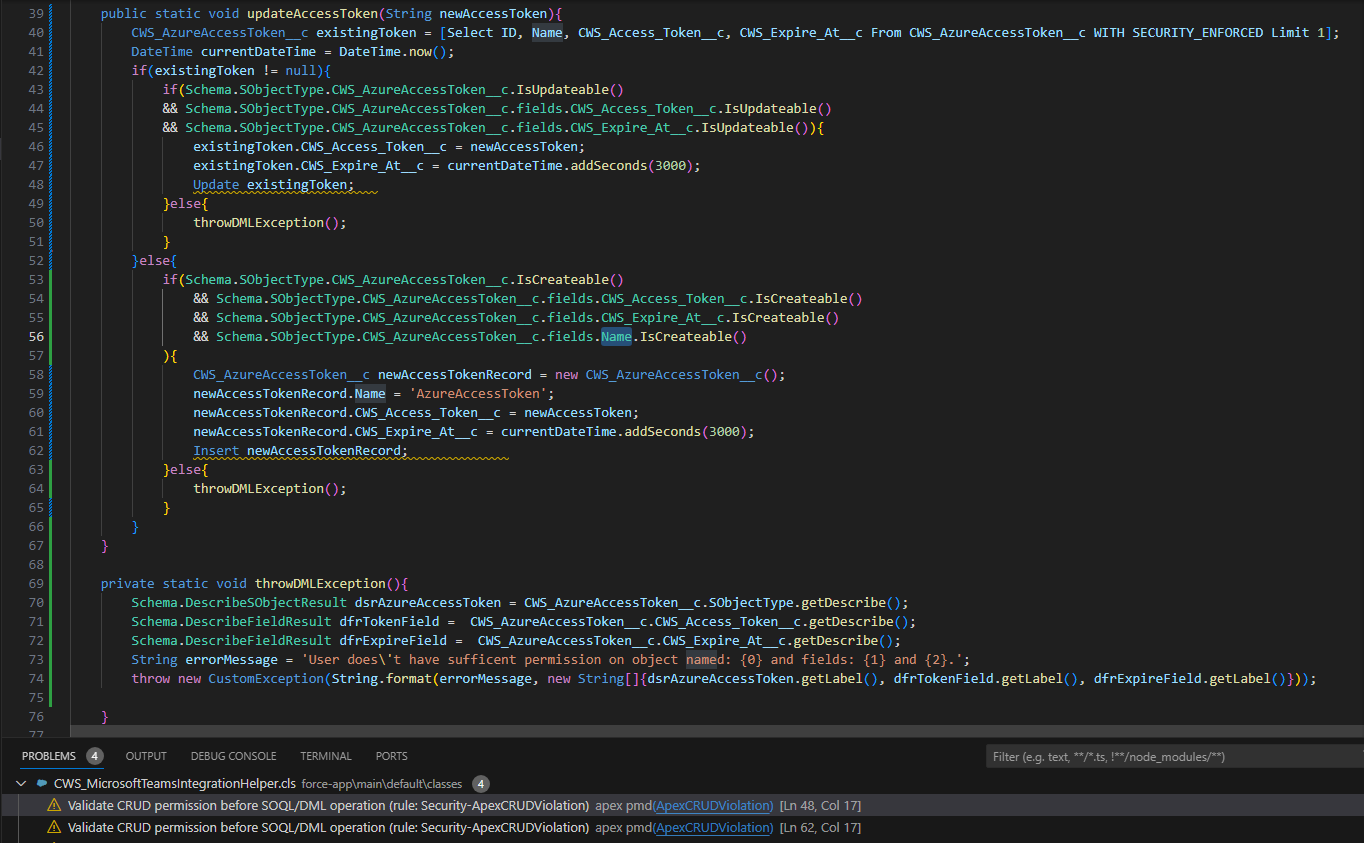Switch to the TERMINAL tab
Image resolution: width=1364 pixels, height=843 pixels.
click(x=325, y=756)
